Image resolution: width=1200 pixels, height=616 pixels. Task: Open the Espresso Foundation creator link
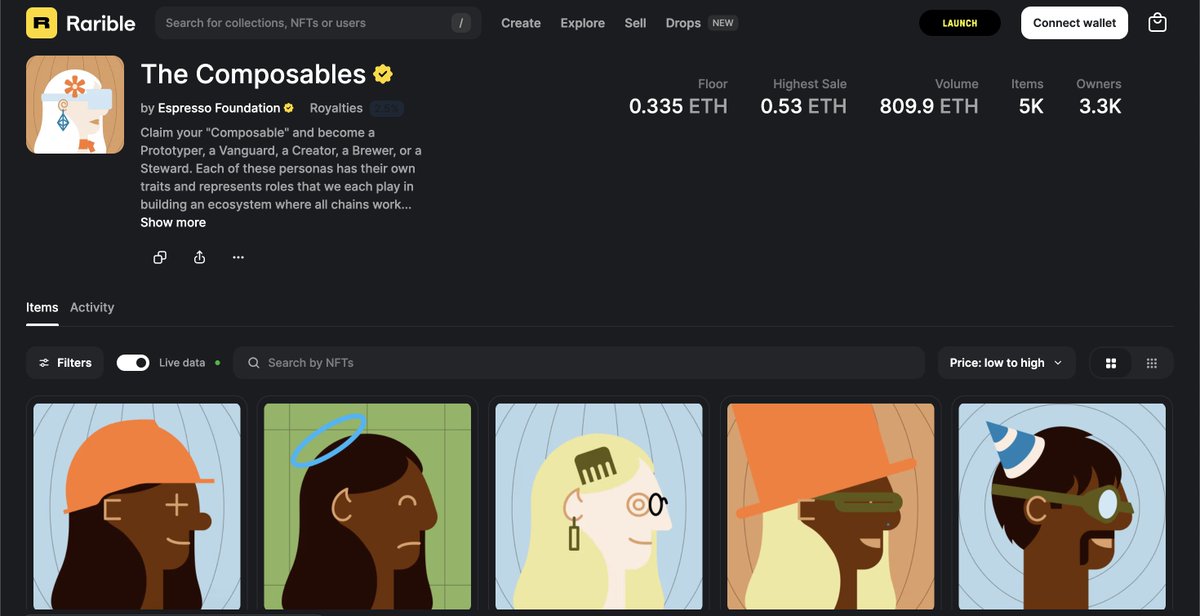point(219,108)
